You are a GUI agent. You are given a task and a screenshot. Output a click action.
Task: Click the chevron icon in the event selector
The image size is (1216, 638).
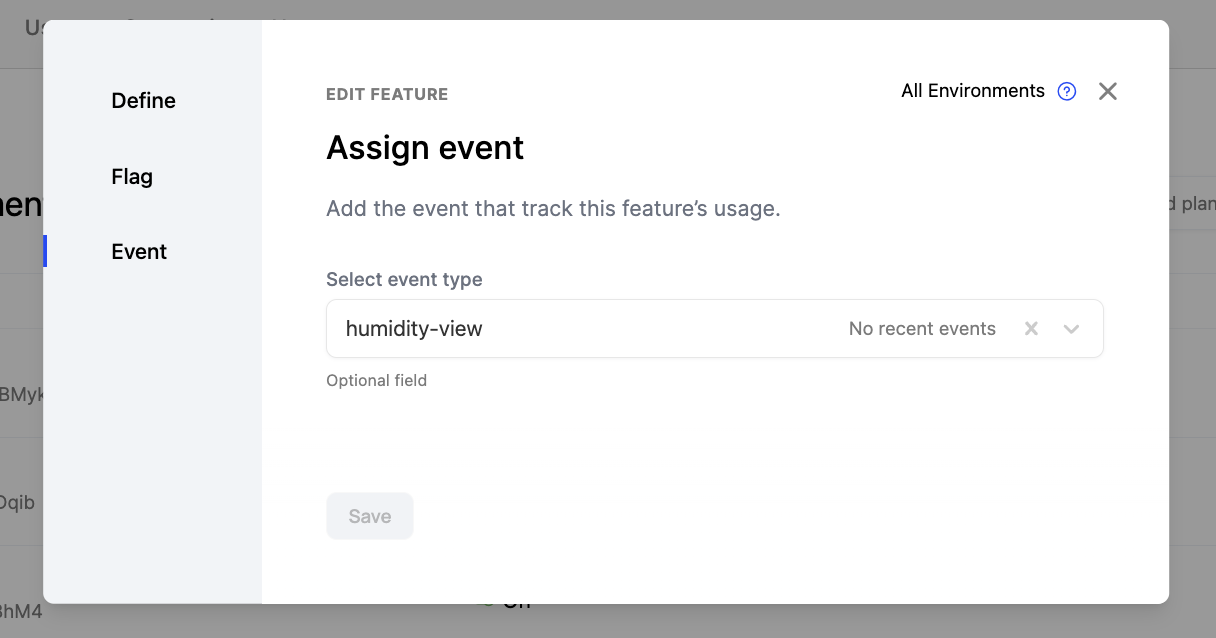1071,328
